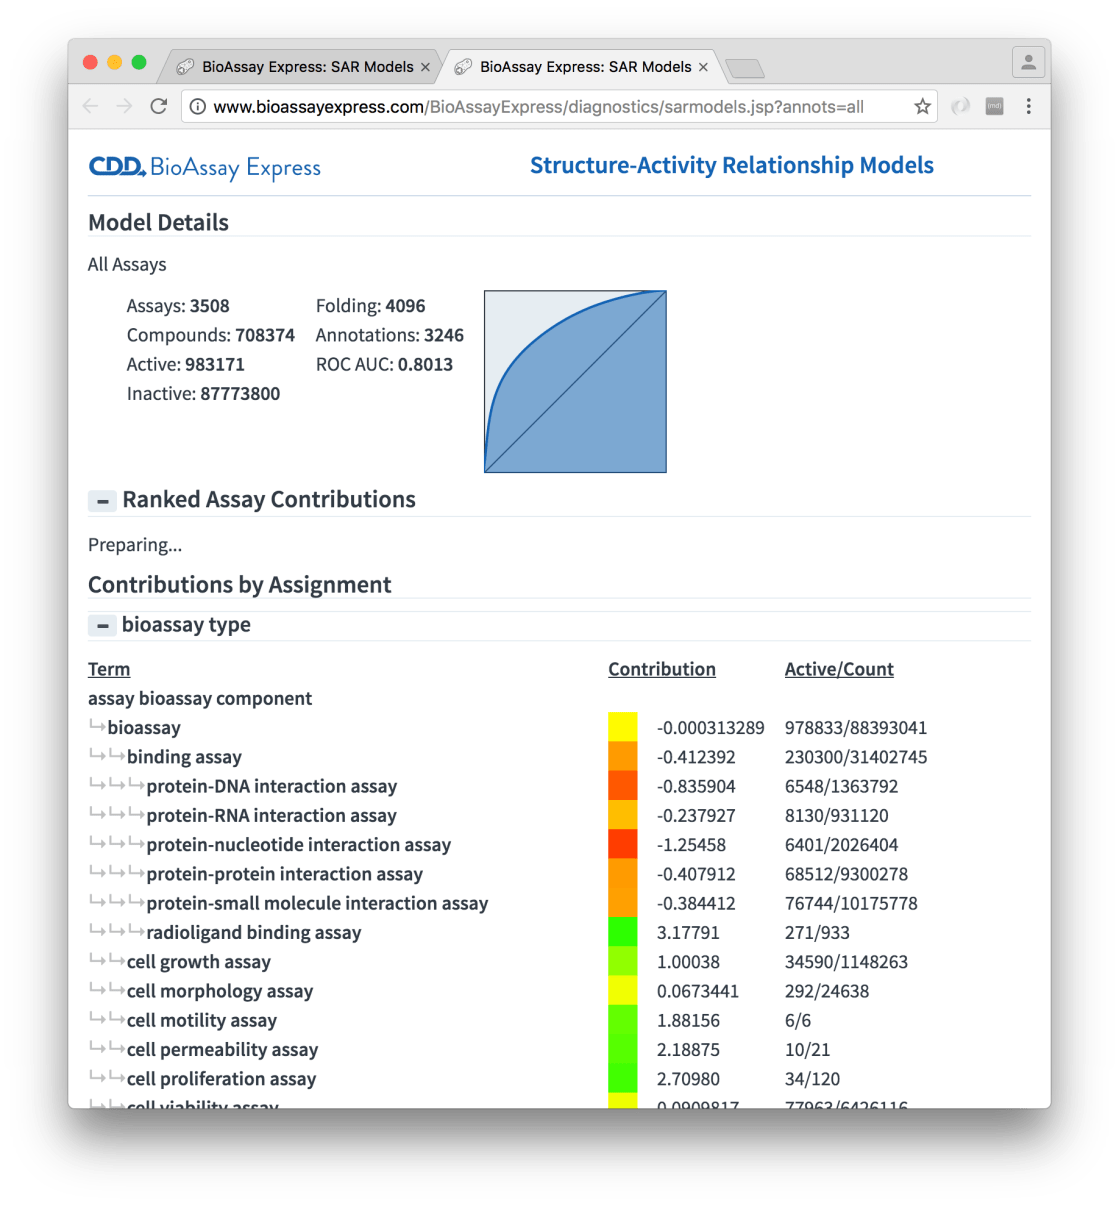
Task: Open the Chrome three-dot menu
Action: click(1028, 106)
